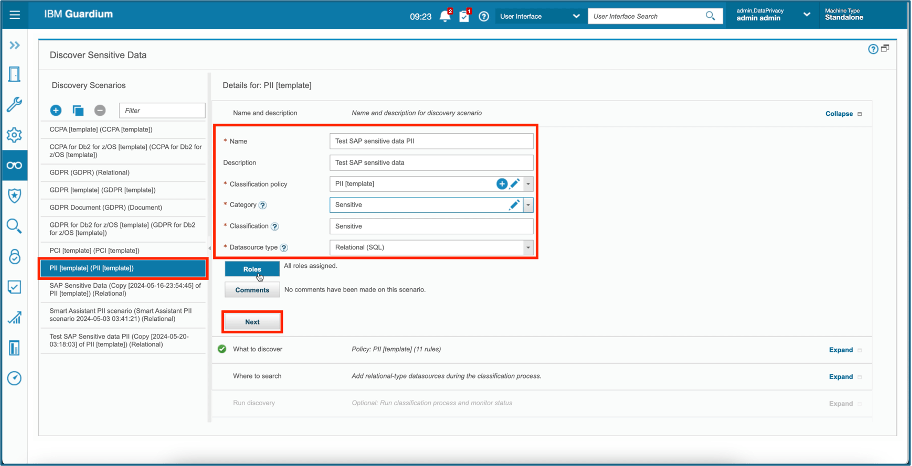This screenshot has width=912, height=466.
Task: Select SAP Sensitive Data copy scenario
Action: [x=123, y=289]
